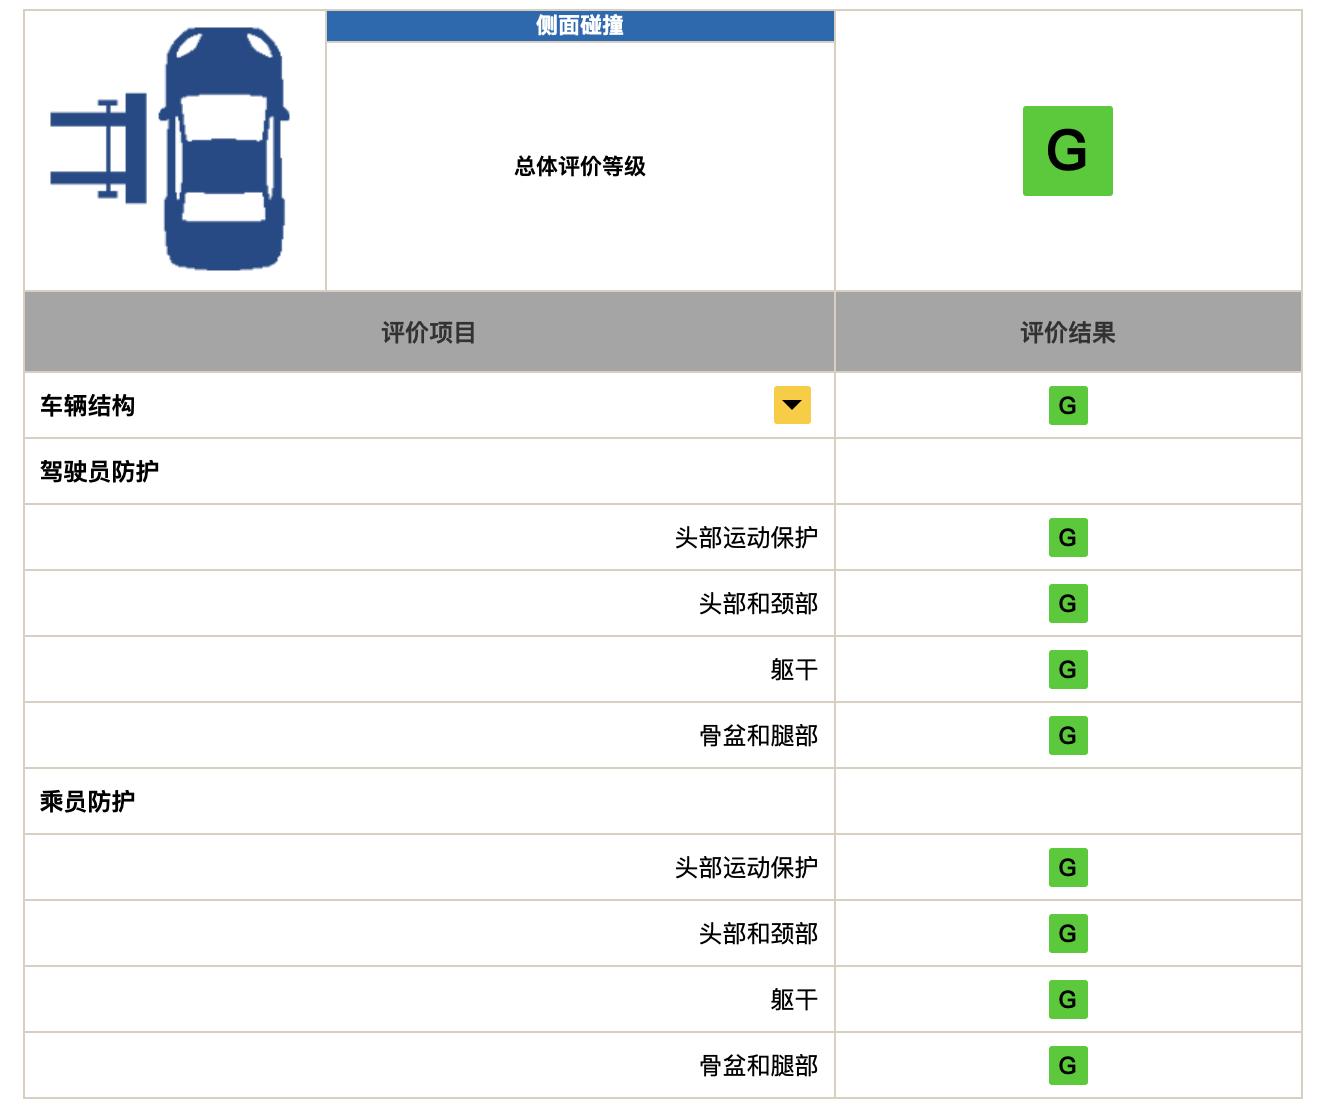
Task: Click the side-impact car diagram image
Action: 170,149
